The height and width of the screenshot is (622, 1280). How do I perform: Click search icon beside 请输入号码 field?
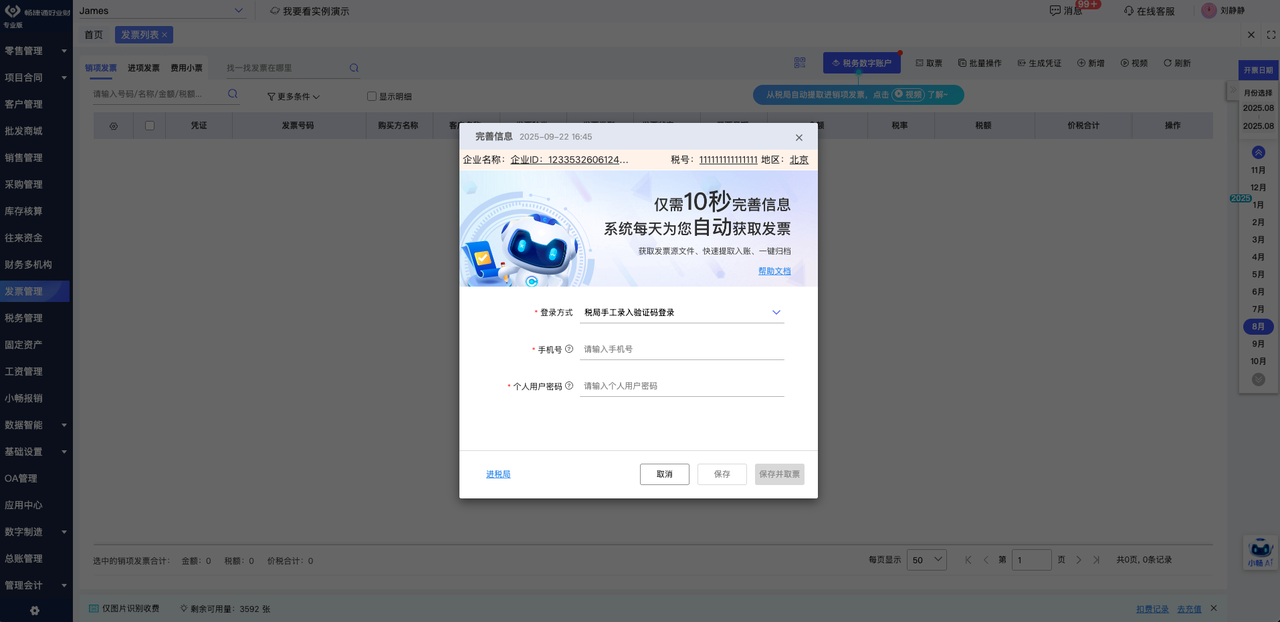[x=233, y=93]
